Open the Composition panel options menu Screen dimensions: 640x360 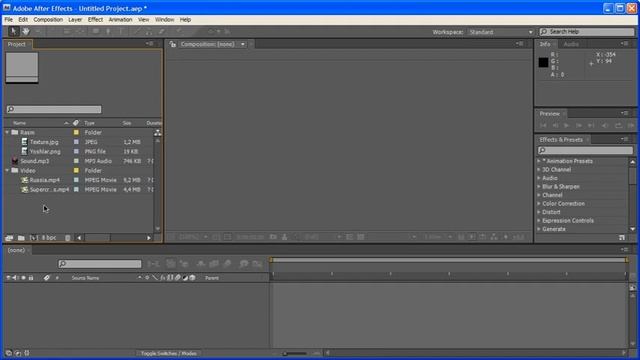[519, 44]
